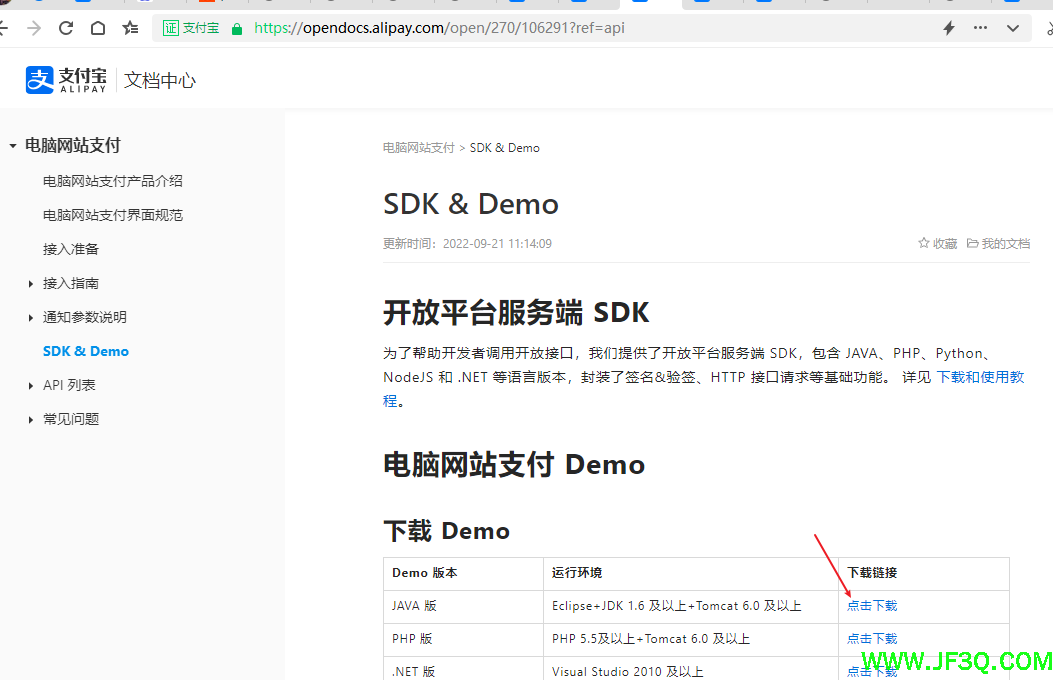Expand the 常见问题 sidebar section

31,420
